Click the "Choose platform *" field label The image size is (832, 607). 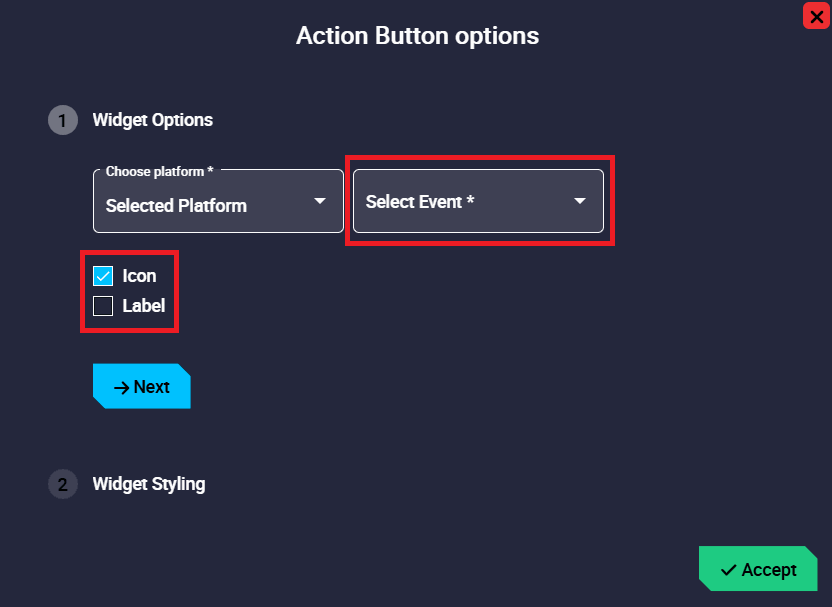pos(160,172)
